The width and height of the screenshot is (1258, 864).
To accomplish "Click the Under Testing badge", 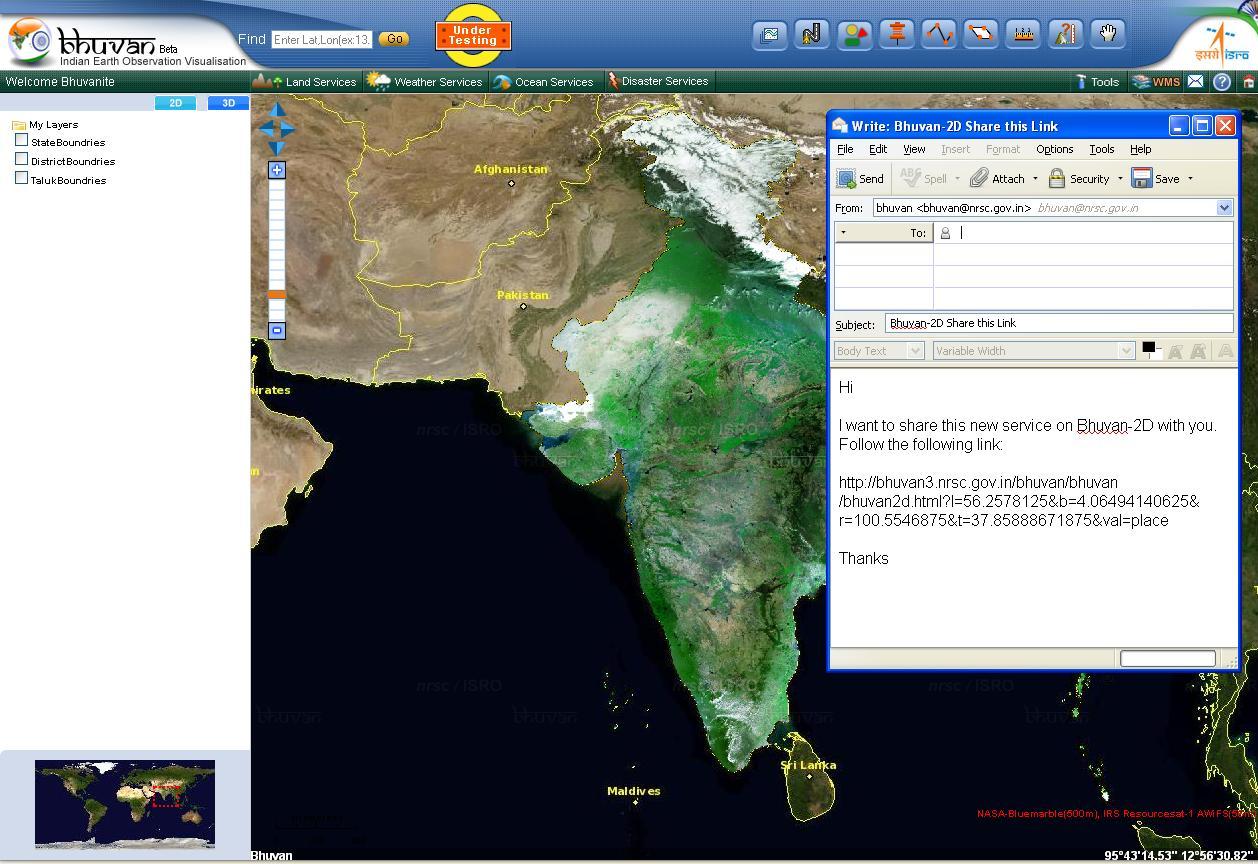I will (x=473, y=36).
